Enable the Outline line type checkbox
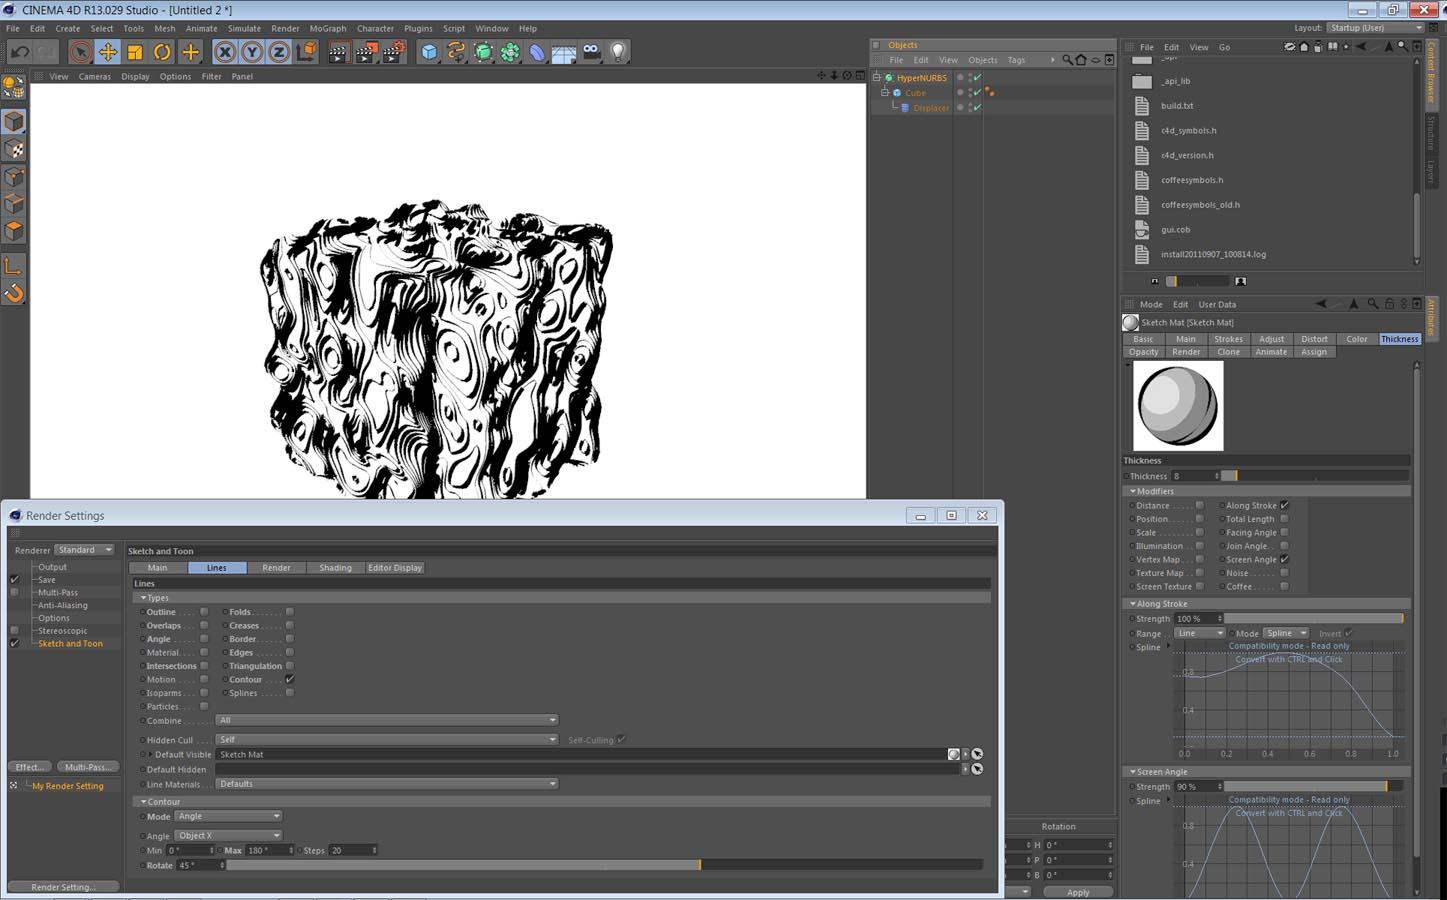The image size is (1447, 900). [x=204, y=612]
